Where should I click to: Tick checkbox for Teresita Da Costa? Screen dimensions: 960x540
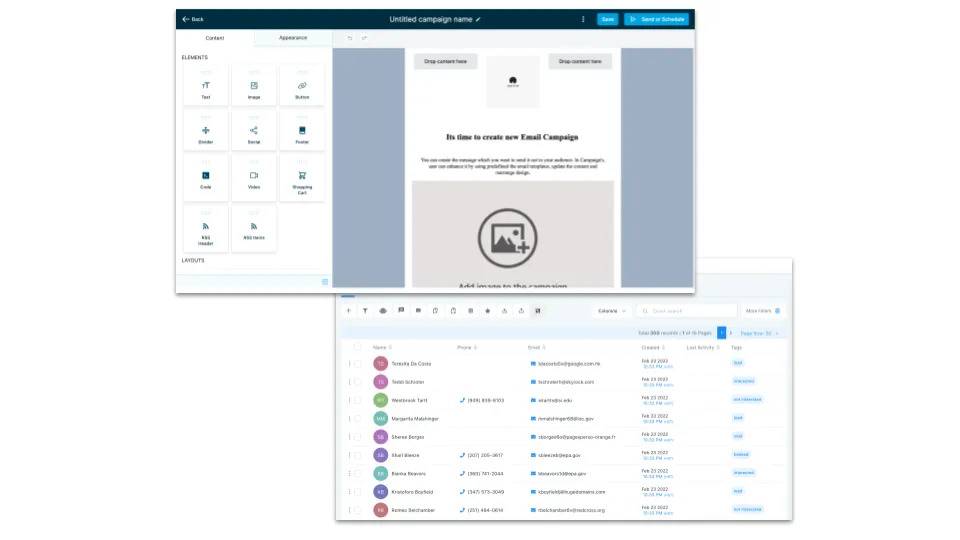[358, 364]
